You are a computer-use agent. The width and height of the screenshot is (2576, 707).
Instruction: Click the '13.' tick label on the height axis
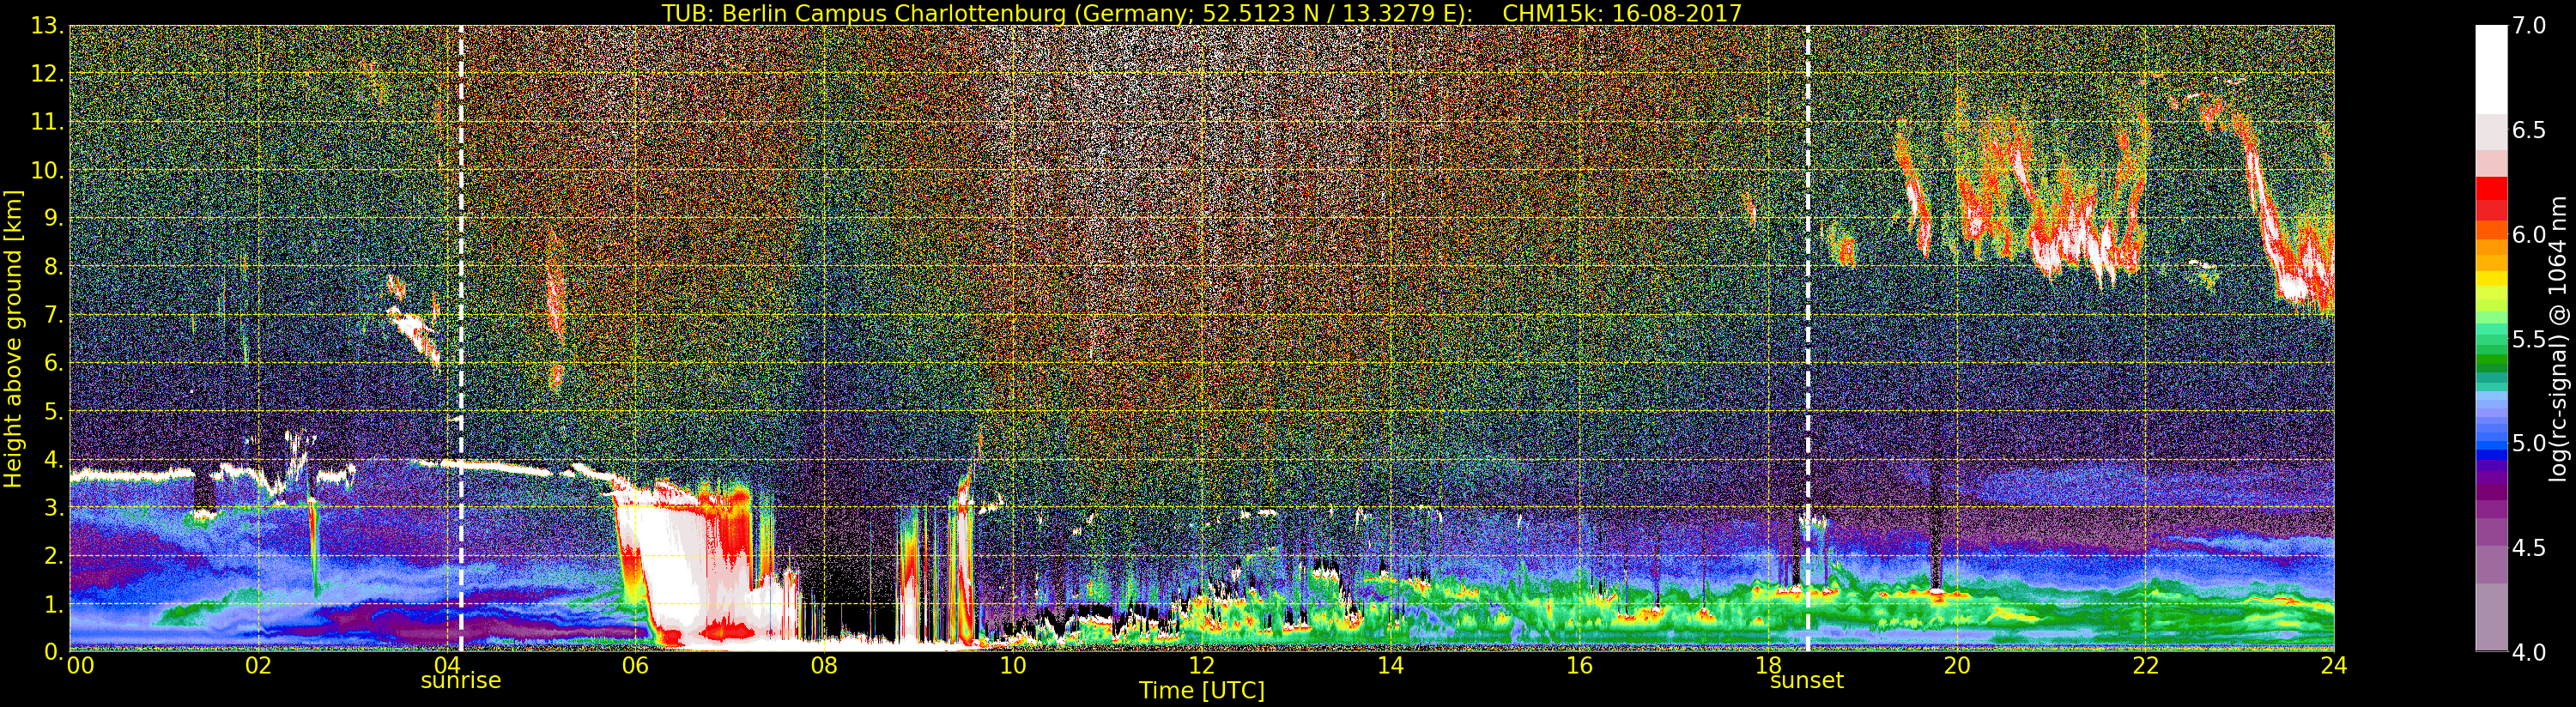coord(47,26)
